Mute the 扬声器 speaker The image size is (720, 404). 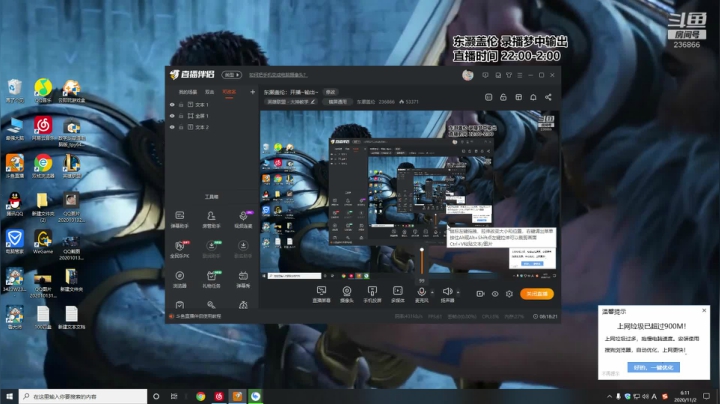(x=447, y=294)
